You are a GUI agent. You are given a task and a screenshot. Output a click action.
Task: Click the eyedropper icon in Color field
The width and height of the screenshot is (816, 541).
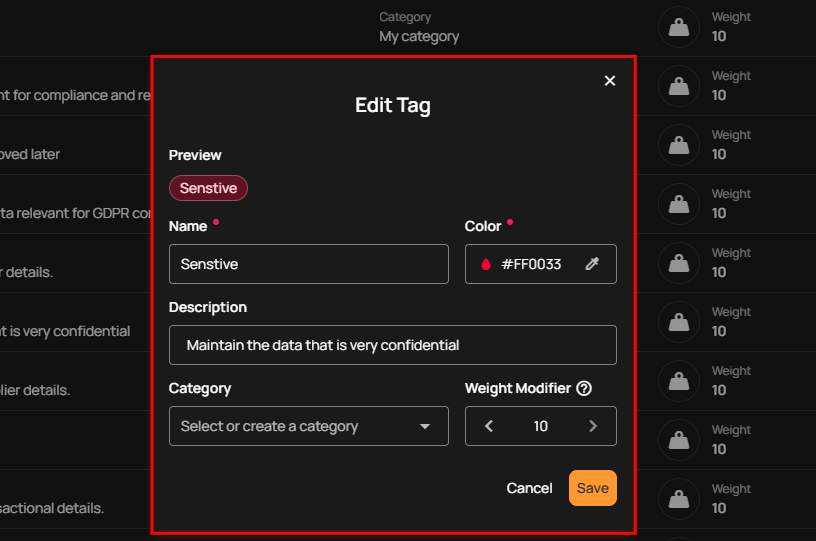coord(592,264)
